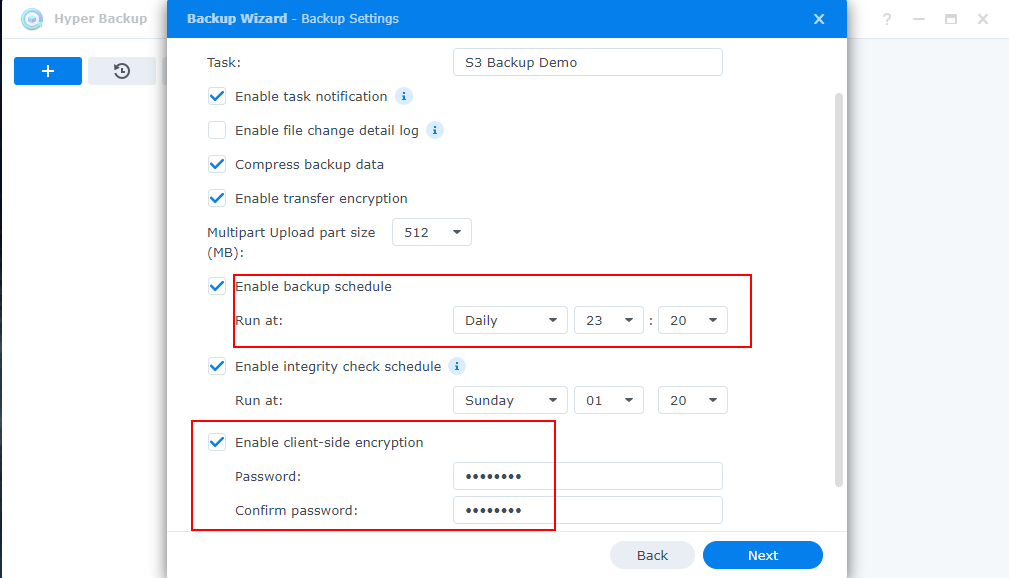The image size is (1009, 578).
Task: Toggle Enable task notification checkbox
Action: [217, 96]
